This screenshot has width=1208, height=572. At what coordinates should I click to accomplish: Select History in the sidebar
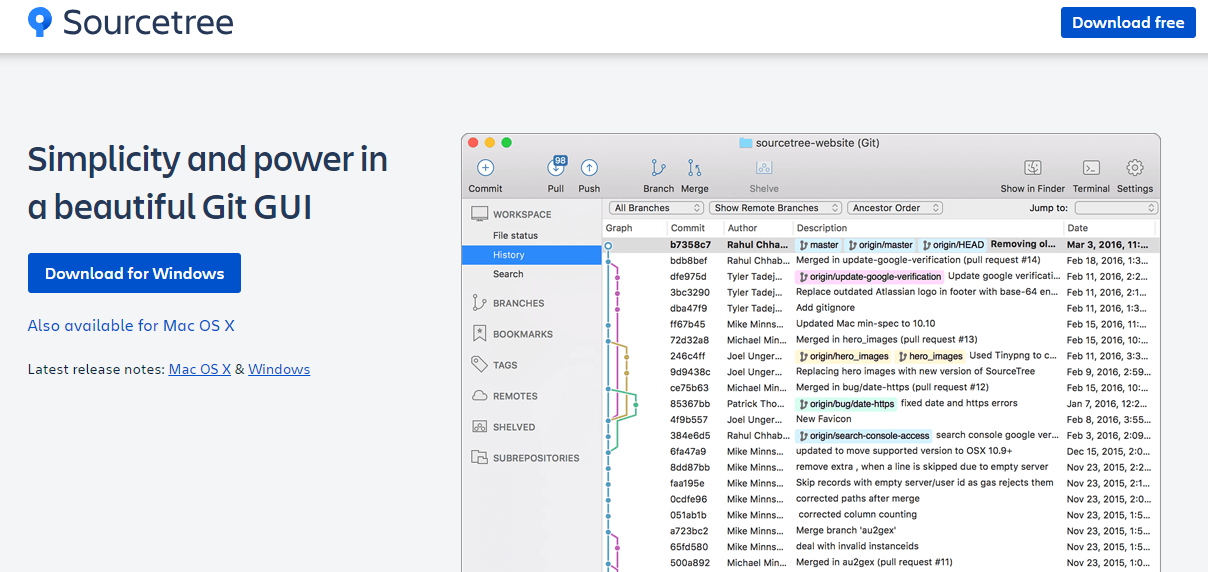click(x=532, y=255)
